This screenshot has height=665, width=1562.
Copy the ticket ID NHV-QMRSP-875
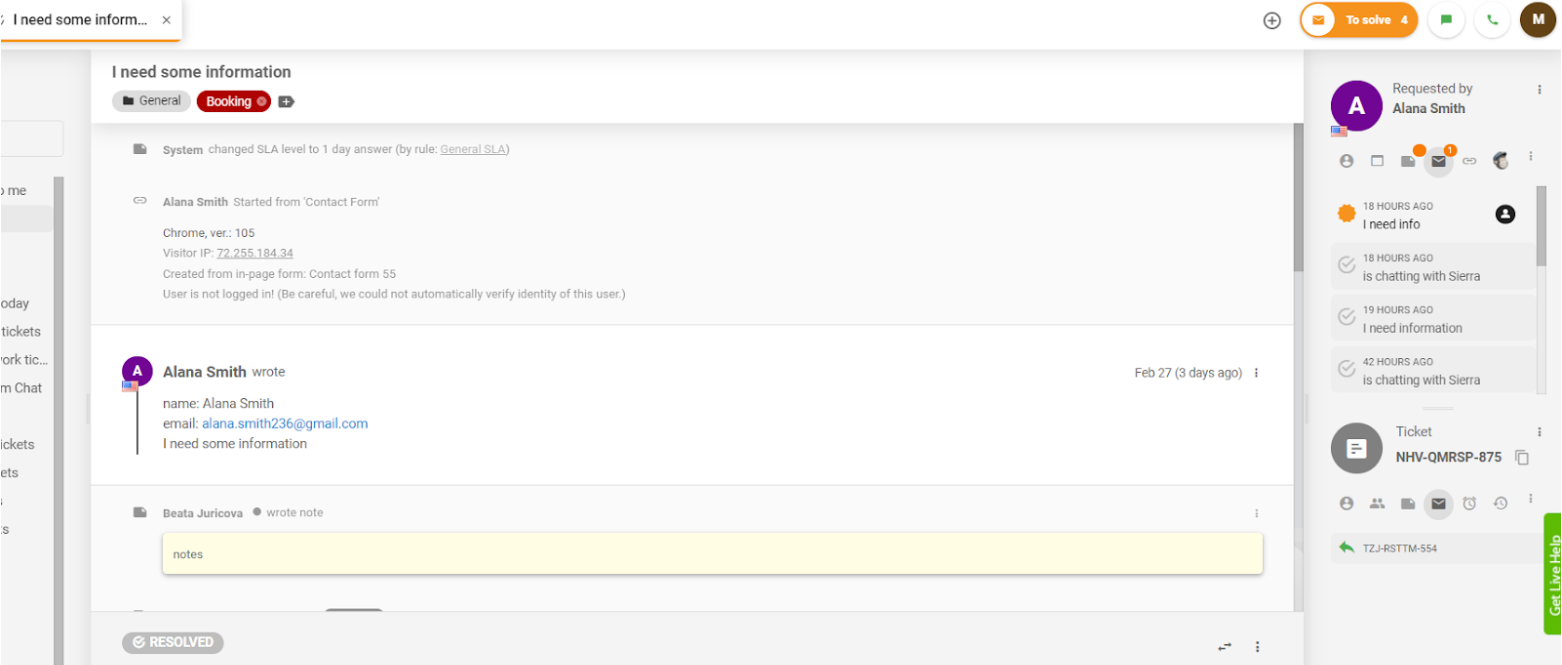pyautogui.click(x=1522, y=457)
